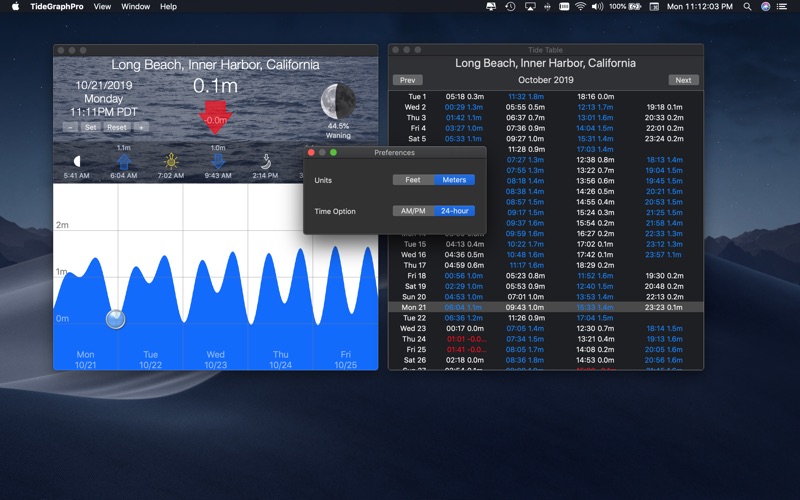
Task: Click the low tide arrow at 9:43 AM
Action: click(x=218, y=161)
